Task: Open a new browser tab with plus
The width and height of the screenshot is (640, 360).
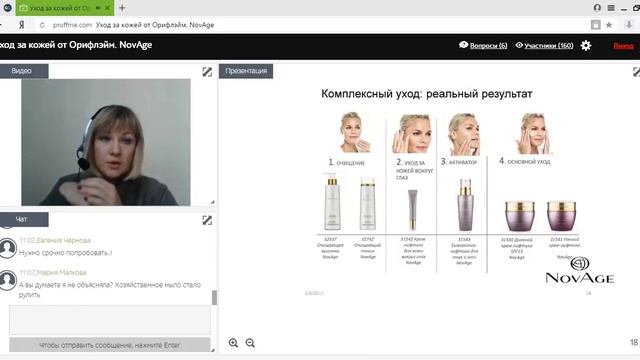Action: click(x=122, y=8)
